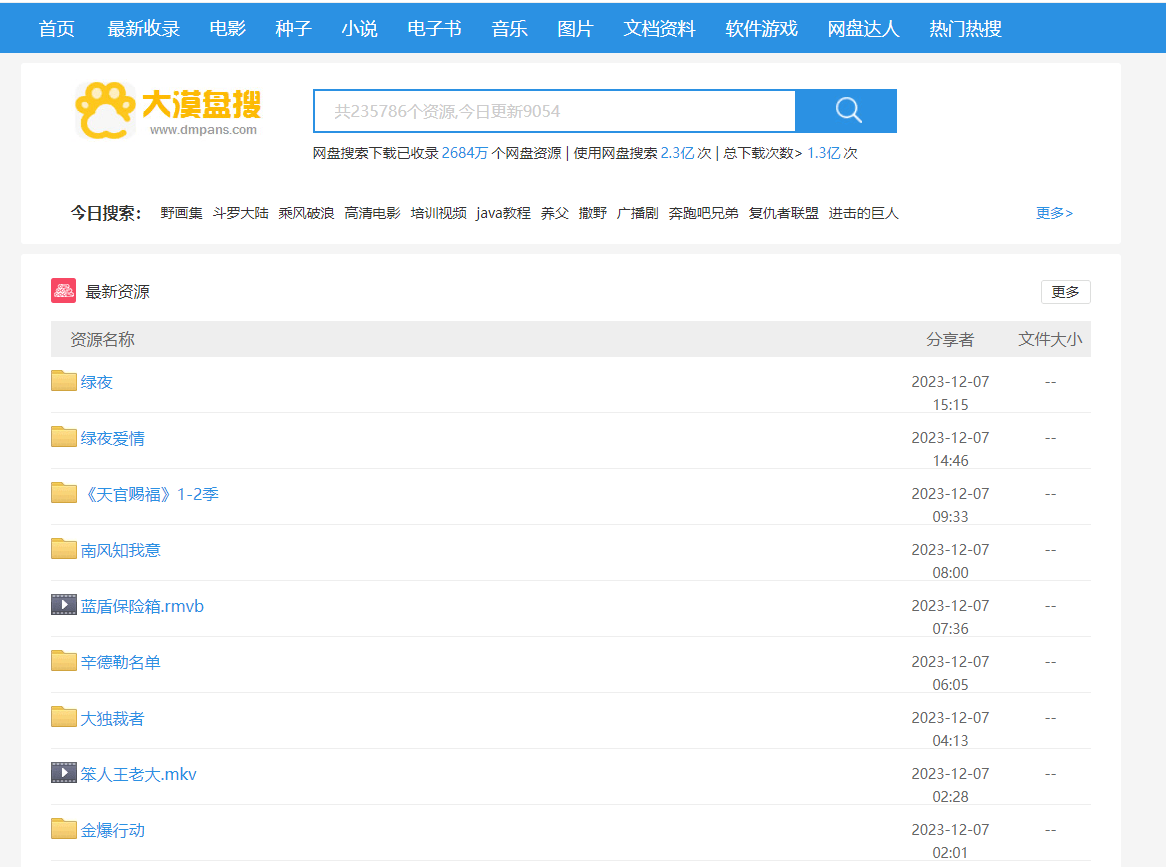Click the 斗罗大陆 trending search term
The width and height of the screenshot is (1166, 867).
pos(241,213)
